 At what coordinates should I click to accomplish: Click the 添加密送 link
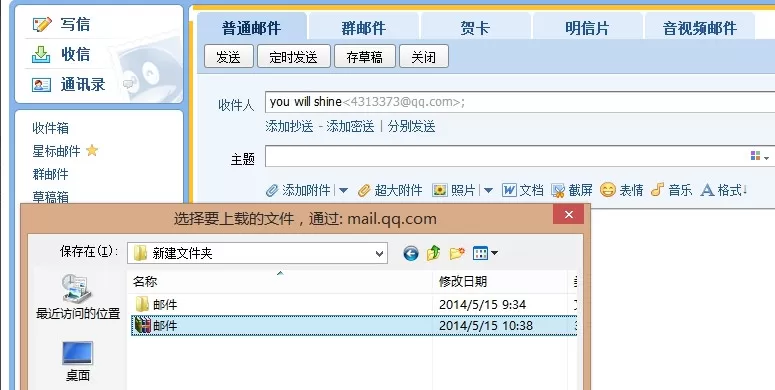coord(350,126)
